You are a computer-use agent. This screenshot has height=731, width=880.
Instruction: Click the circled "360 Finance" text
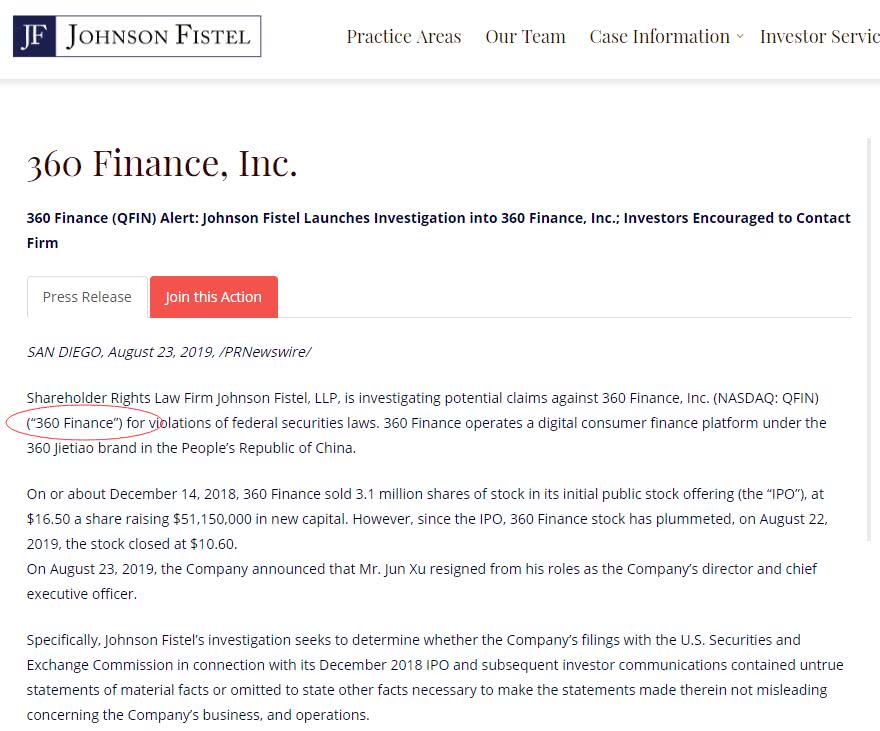point(75,423)
